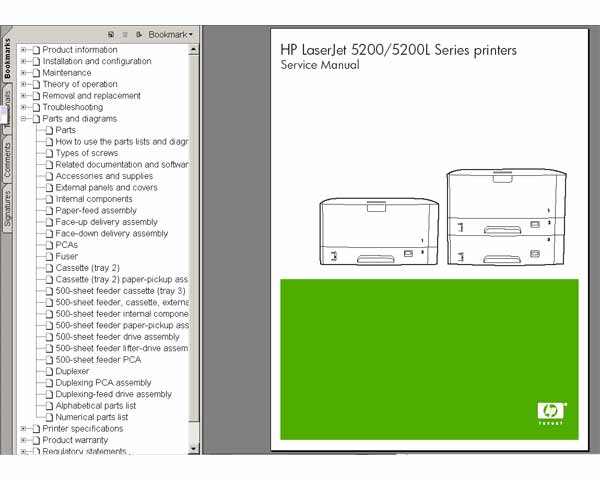Image resolution: width=600 pixels, height=480 pixels.
Task: Switch to the Signatures side tab
Action: (7, 209)
